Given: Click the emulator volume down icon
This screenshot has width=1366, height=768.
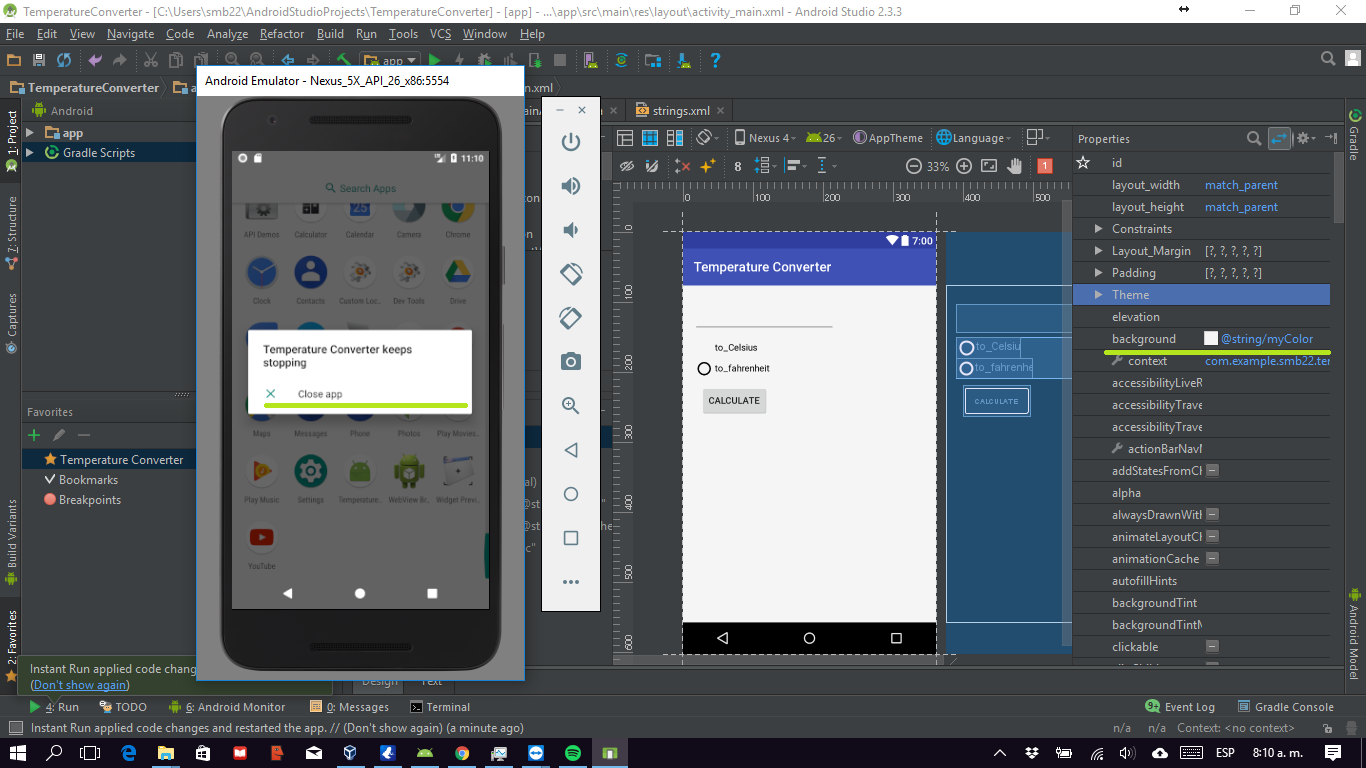Looking at the screenshot, I should click(x=571, y=230).
